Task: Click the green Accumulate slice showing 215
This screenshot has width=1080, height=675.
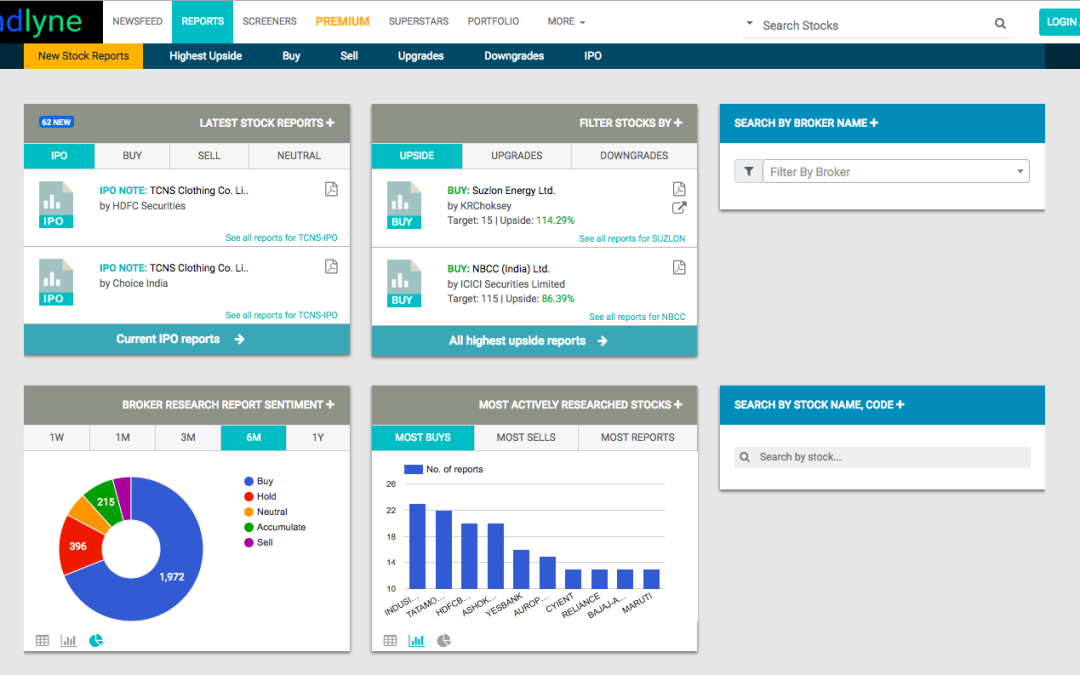Action: click(x=105, y=501)
